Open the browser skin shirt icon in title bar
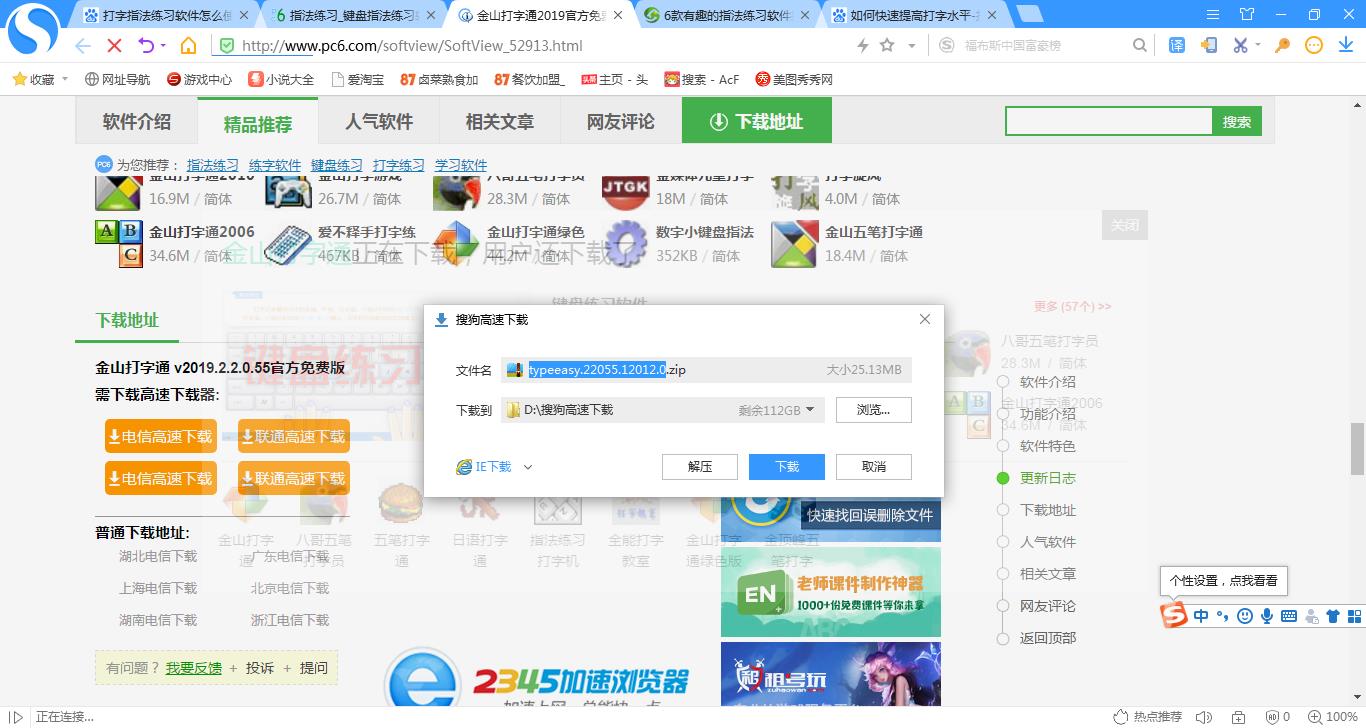Viewport: 1366px width, 728px height. click(x=1247, y=14)
